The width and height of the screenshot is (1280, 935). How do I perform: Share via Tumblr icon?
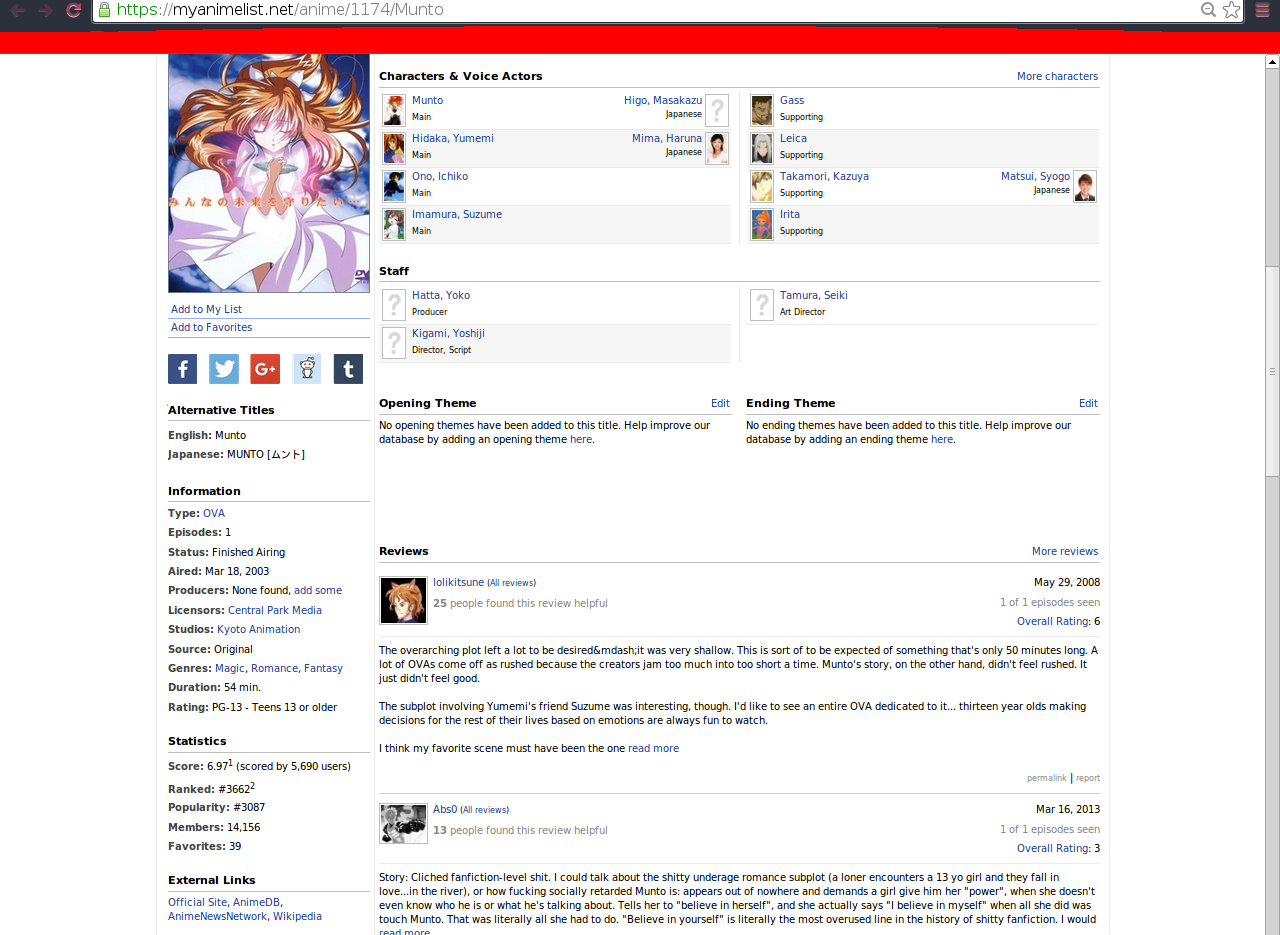(x=348, y=369)
